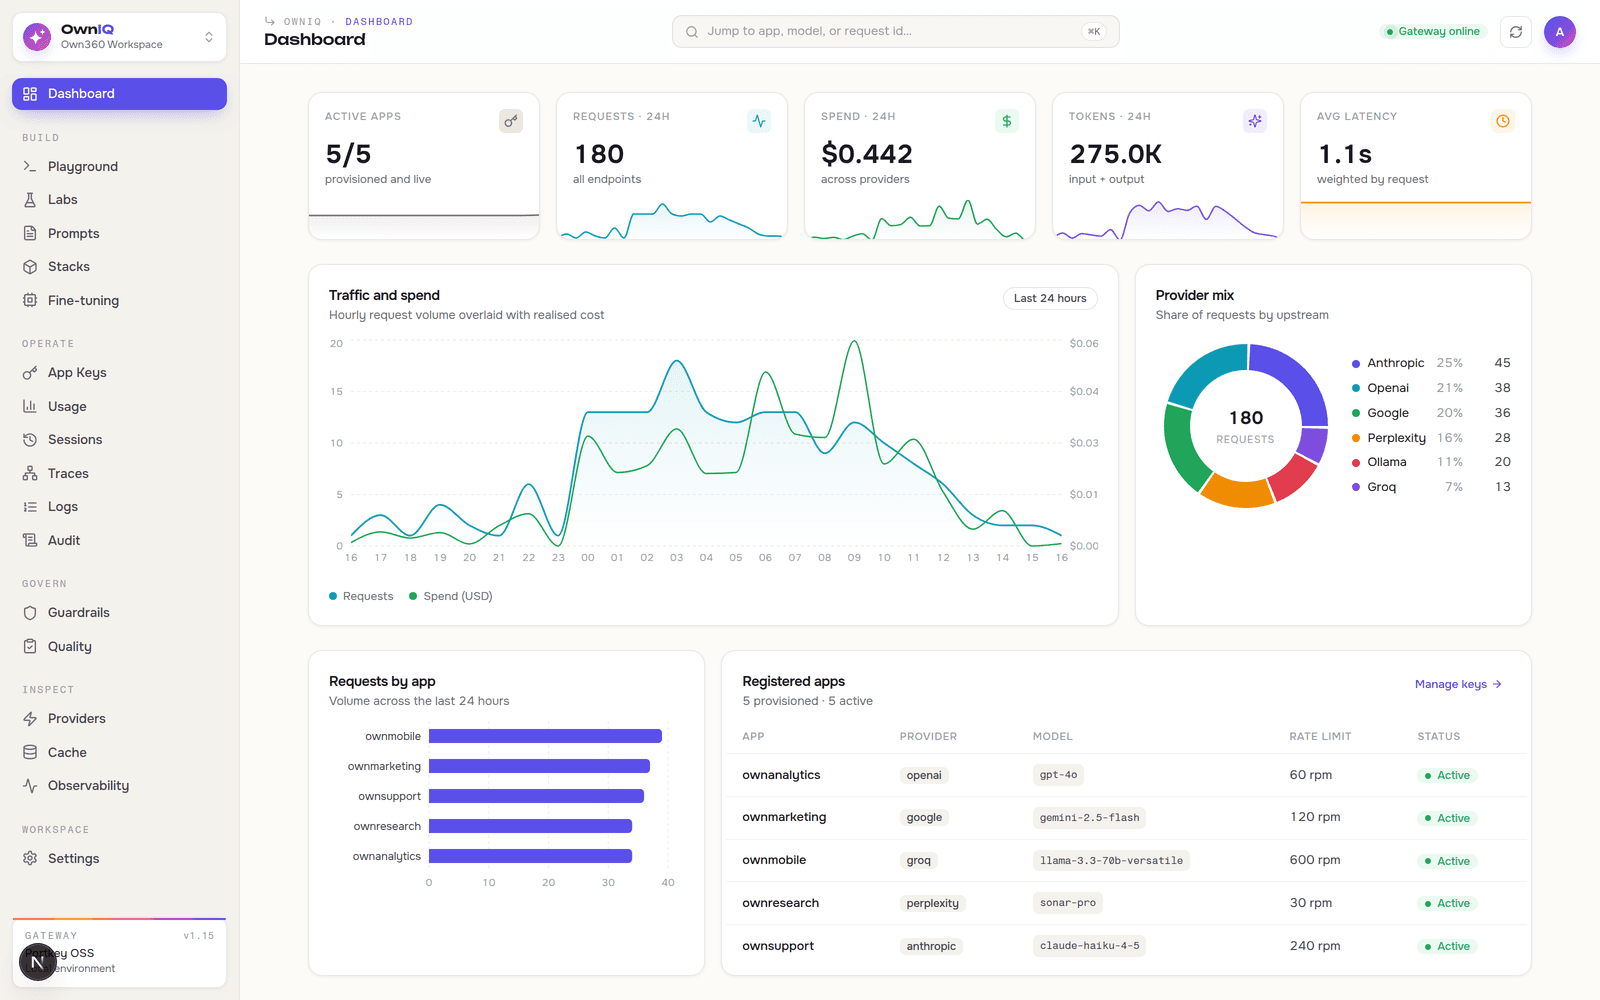The width and height of the screenshot is (1600, 1000).
Task: Click the key icon on Active Apps card
Action: (x=511, y=121)
